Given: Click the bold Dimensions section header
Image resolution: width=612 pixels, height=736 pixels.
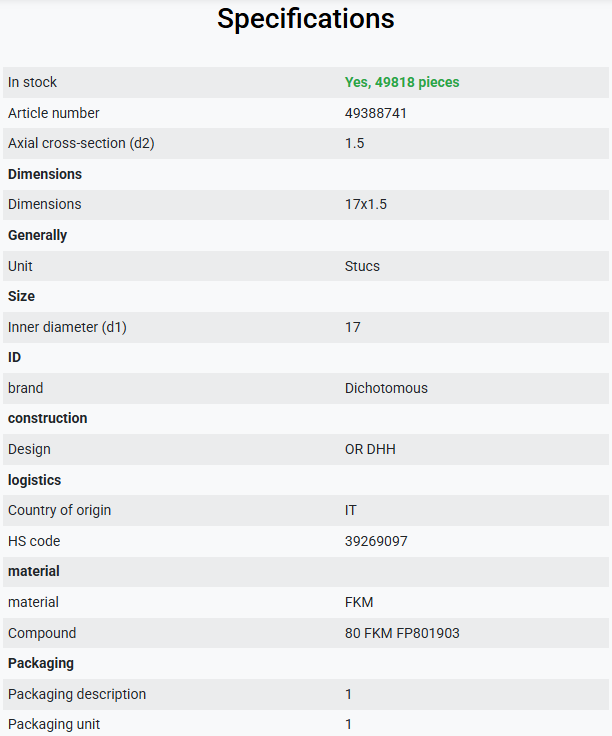Looking at the screenshot, I should coord(45,174).
